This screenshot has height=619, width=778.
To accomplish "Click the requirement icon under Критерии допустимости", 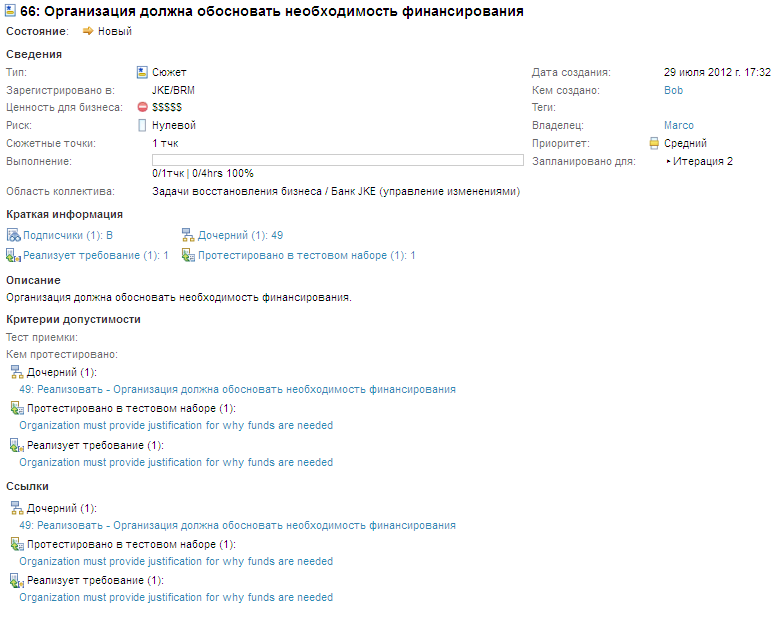I will point(17,445).
